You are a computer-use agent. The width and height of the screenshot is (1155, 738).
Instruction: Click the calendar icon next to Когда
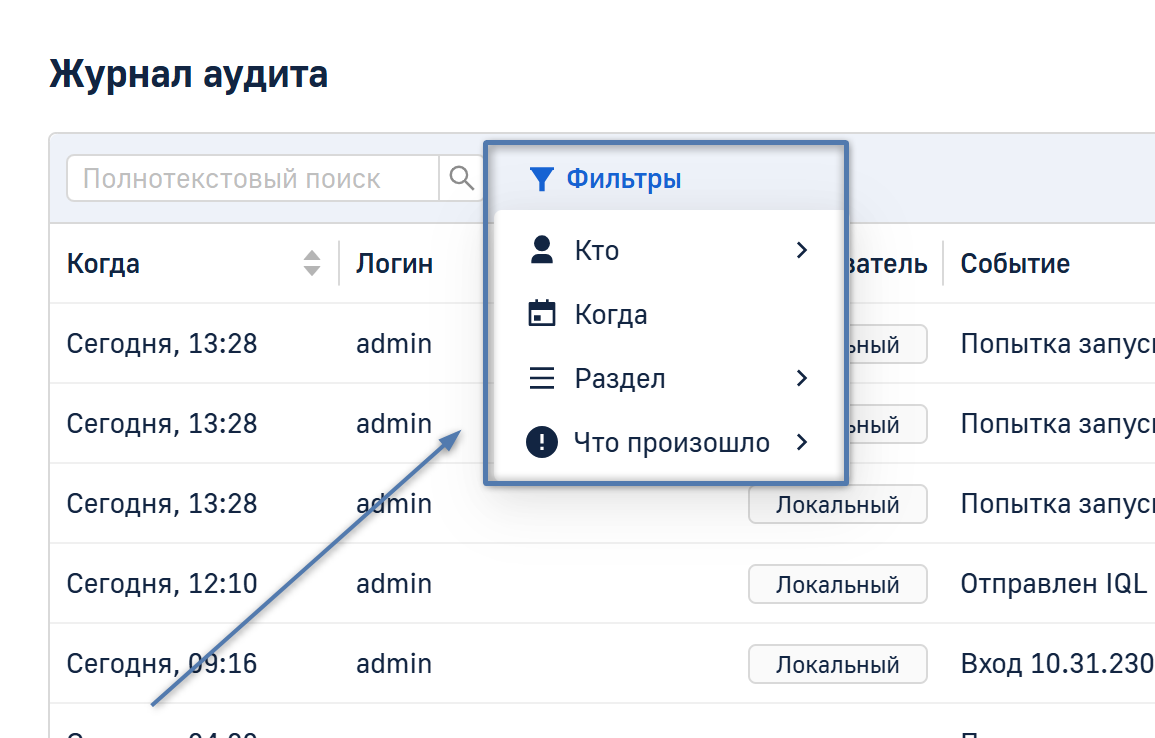(x=541, y=314)
